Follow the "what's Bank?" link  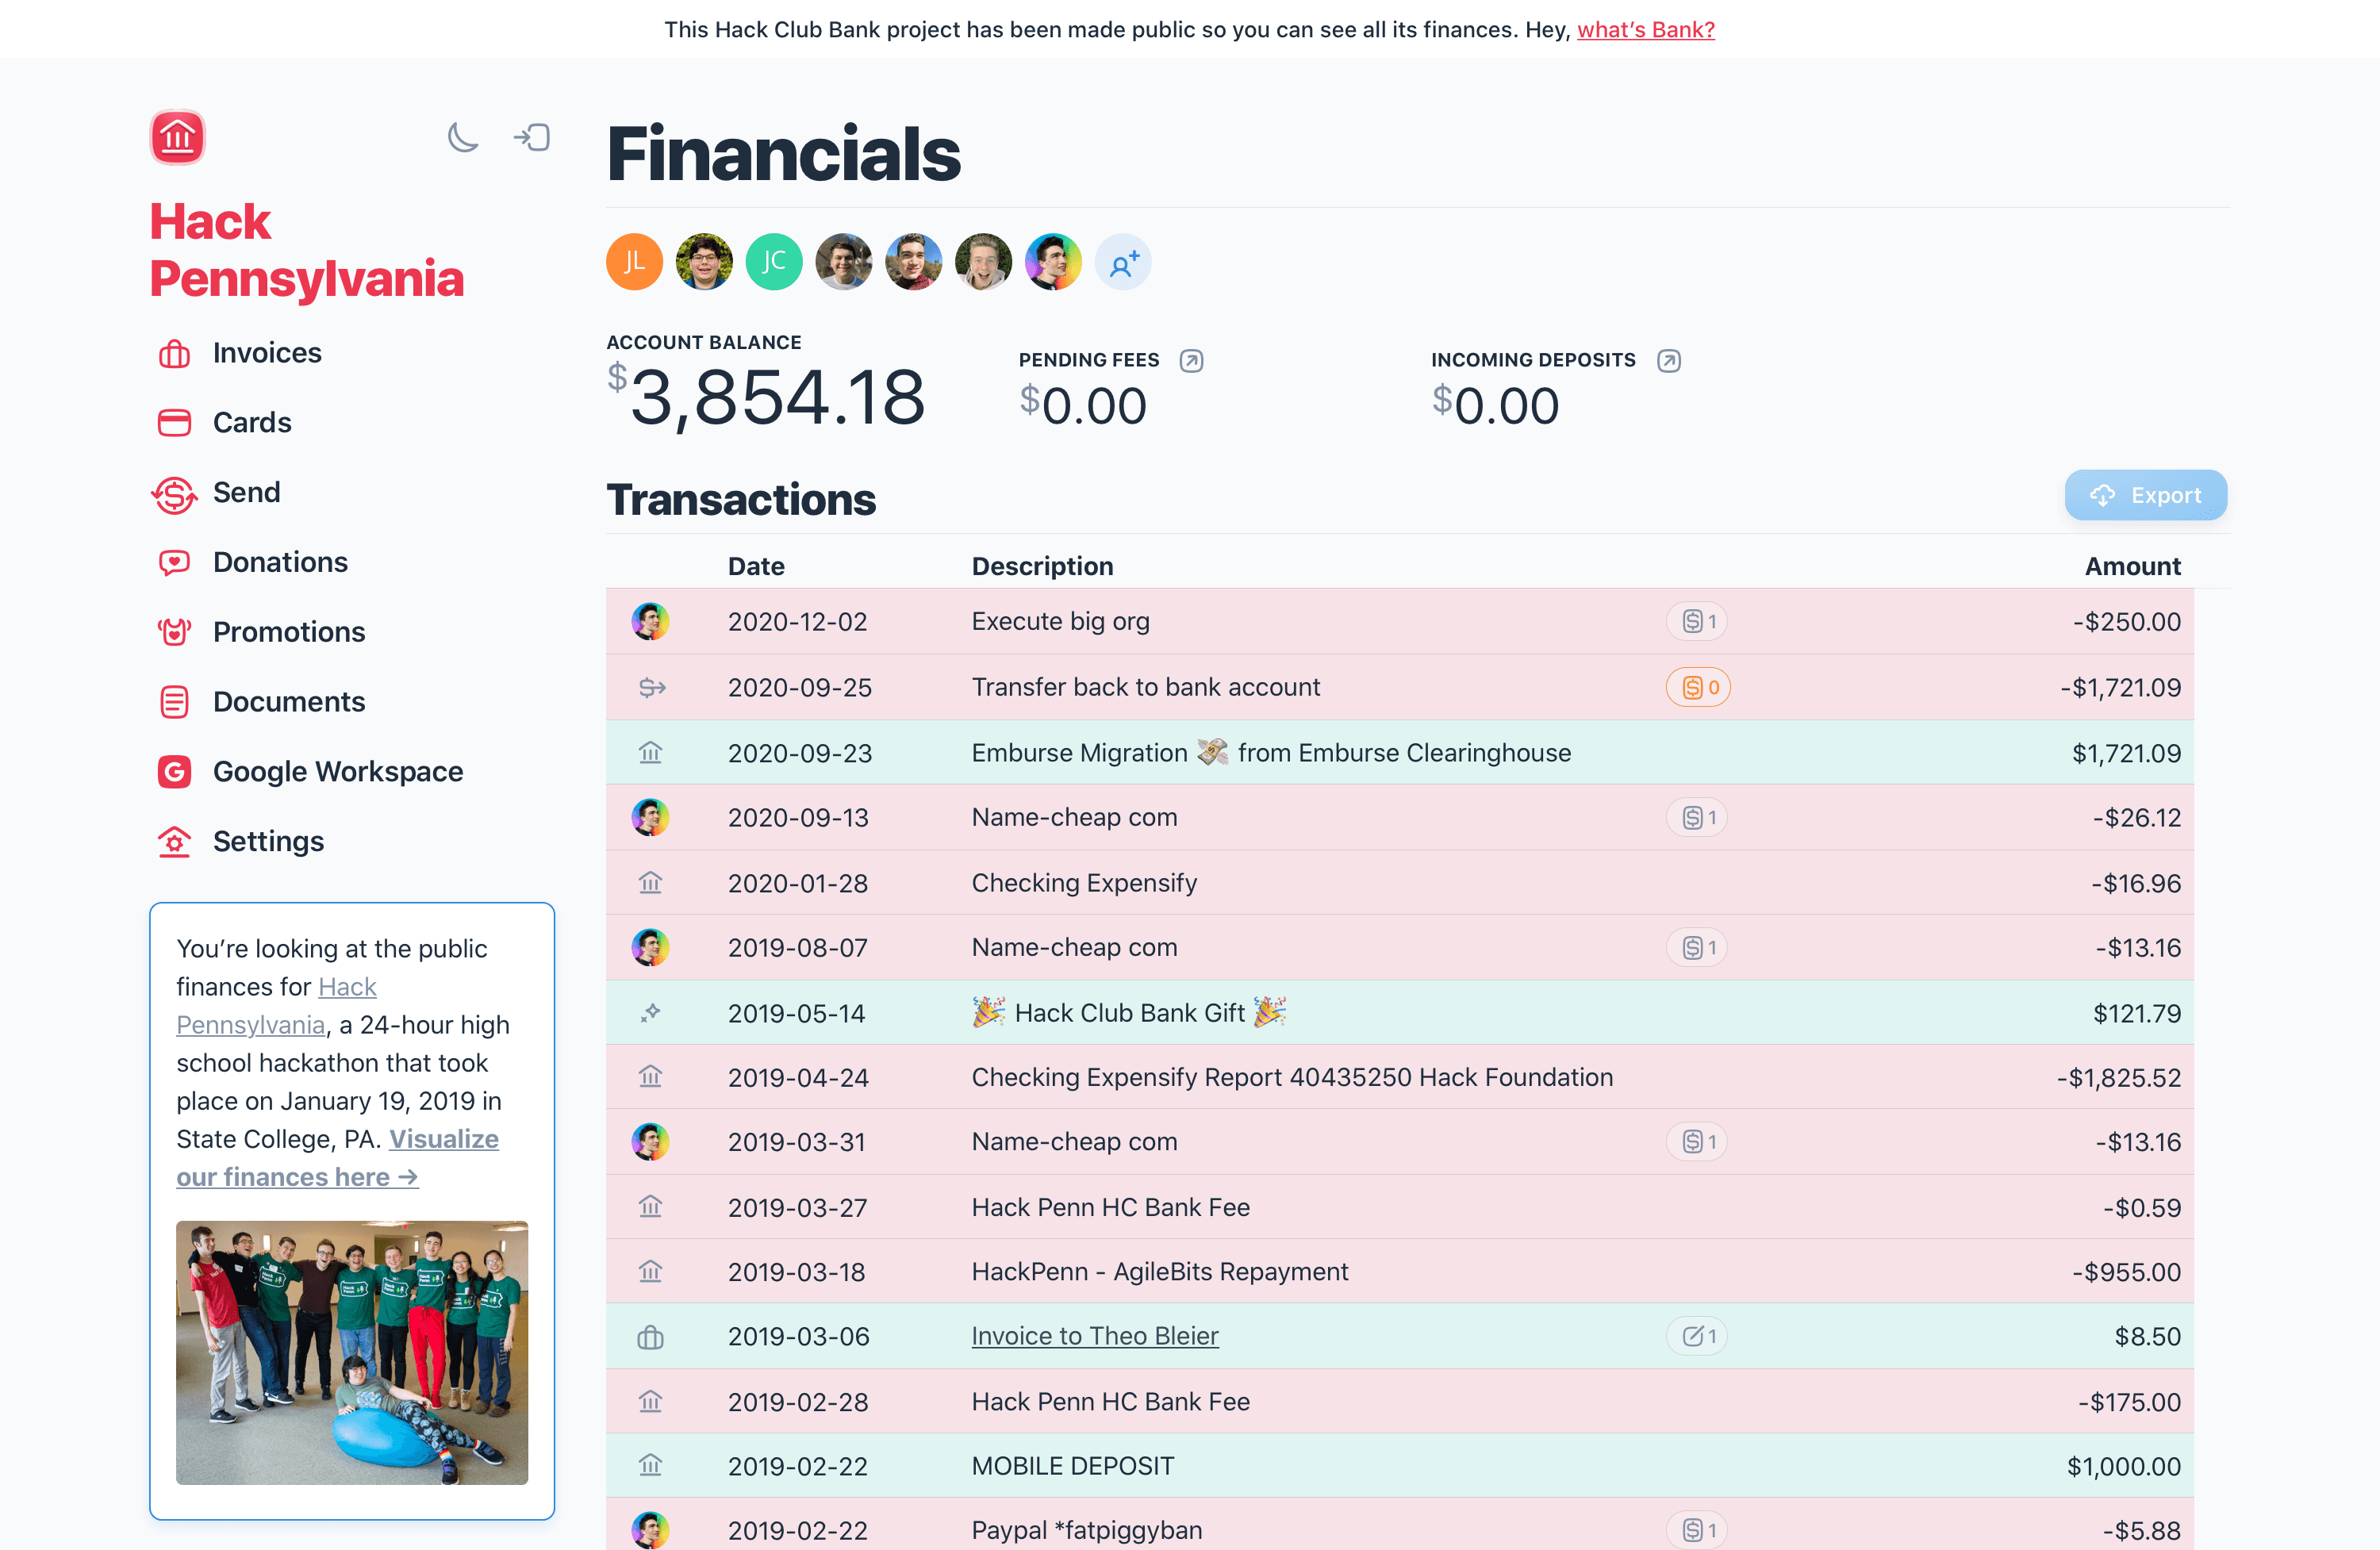coord(1645,30)
